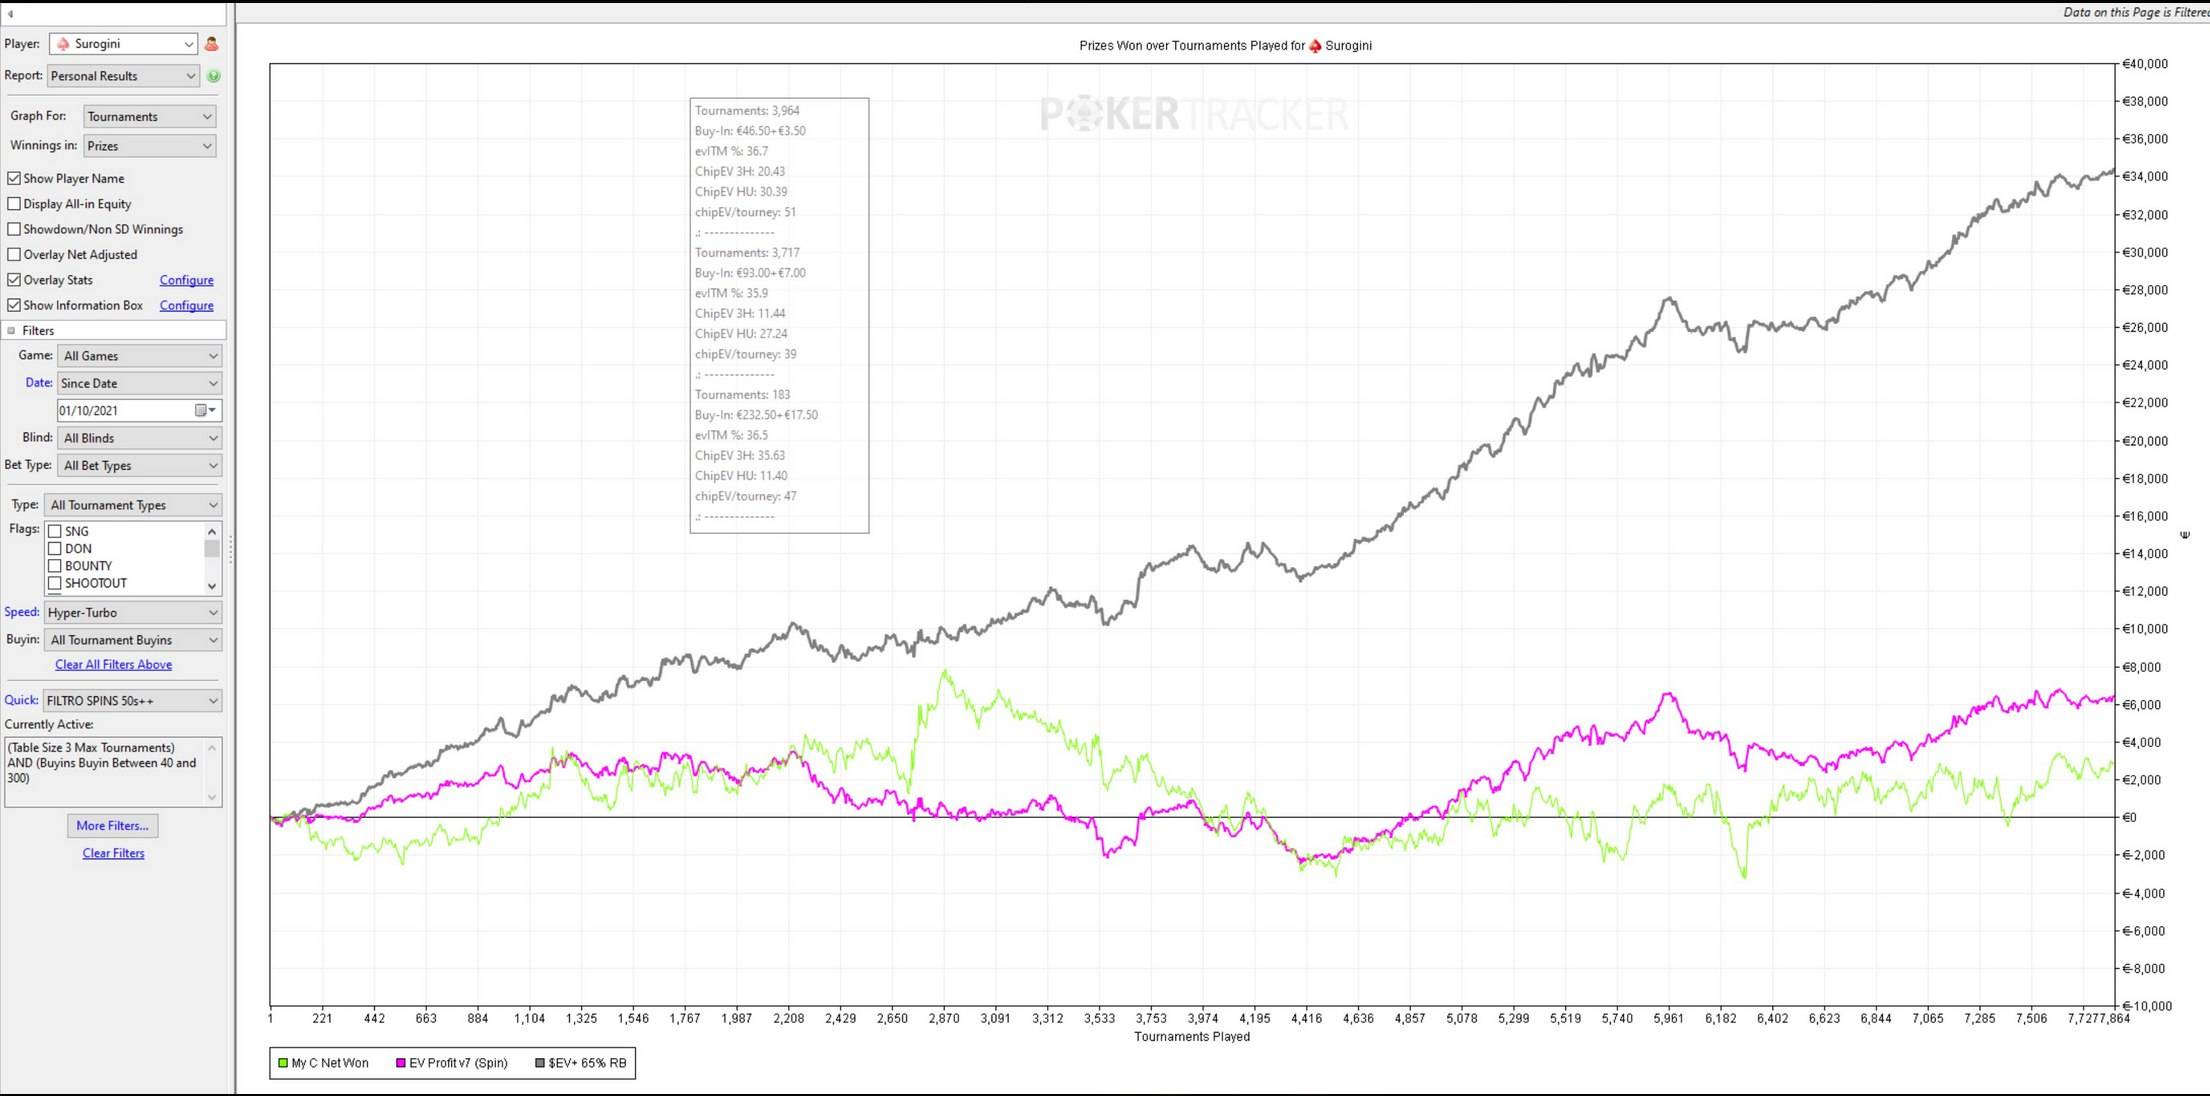Enable Showdown/Non SD Winnings checkbox
The height and width of the screenshot is (1096, 2210).
click(14, 229)
